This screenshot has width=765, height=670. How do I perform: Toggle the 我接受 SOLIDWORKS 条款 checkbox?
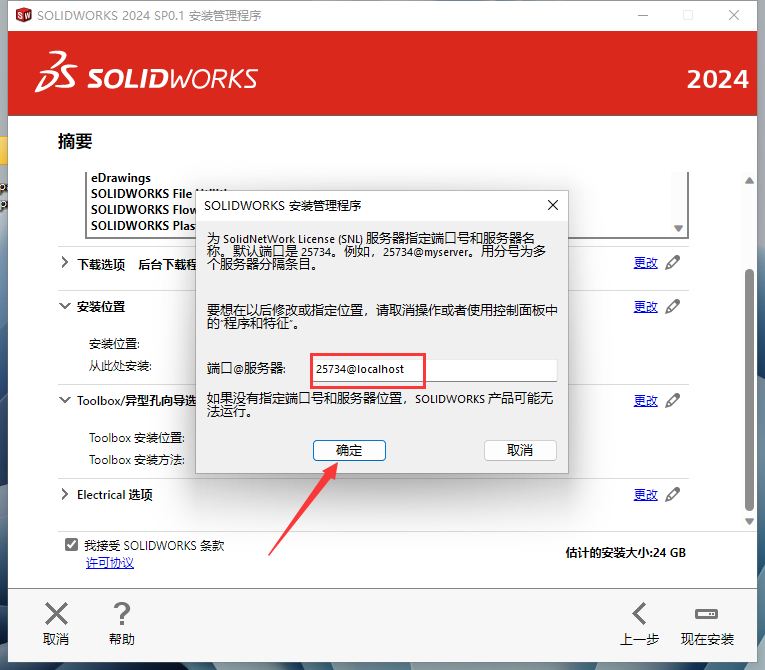(71, 545)
